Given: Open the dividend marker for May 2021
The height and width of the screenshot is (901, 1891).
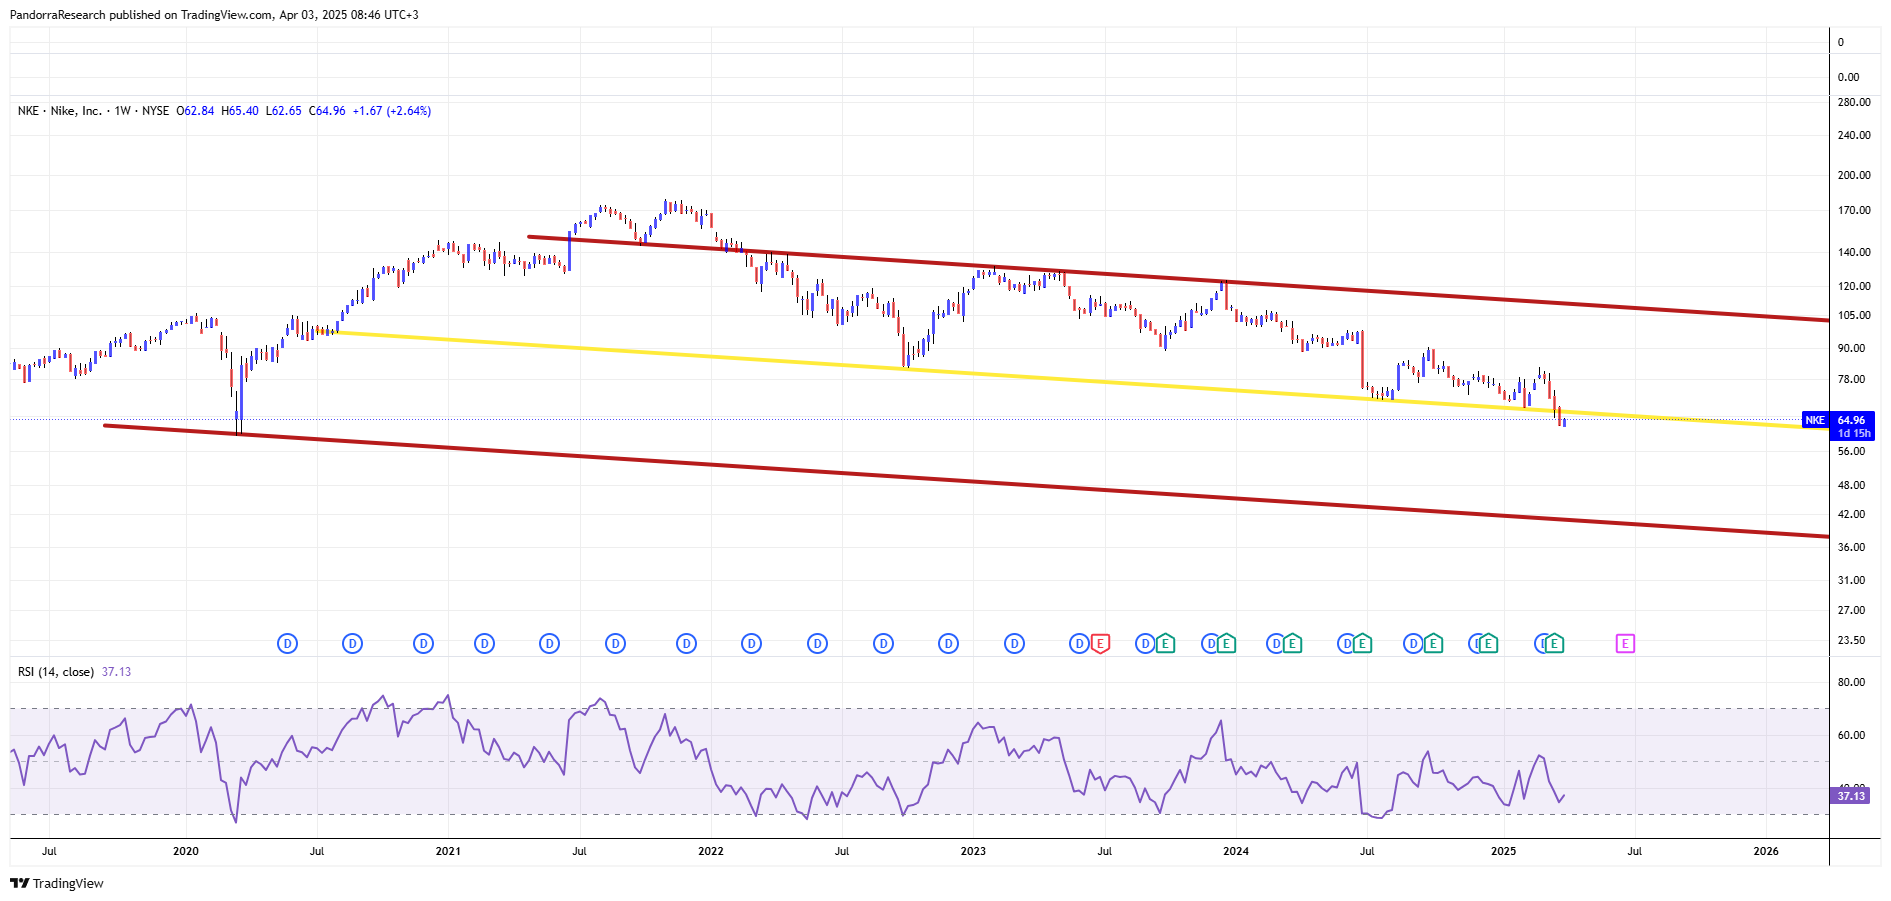Looking at the screenshot, I should click(549, 644).
